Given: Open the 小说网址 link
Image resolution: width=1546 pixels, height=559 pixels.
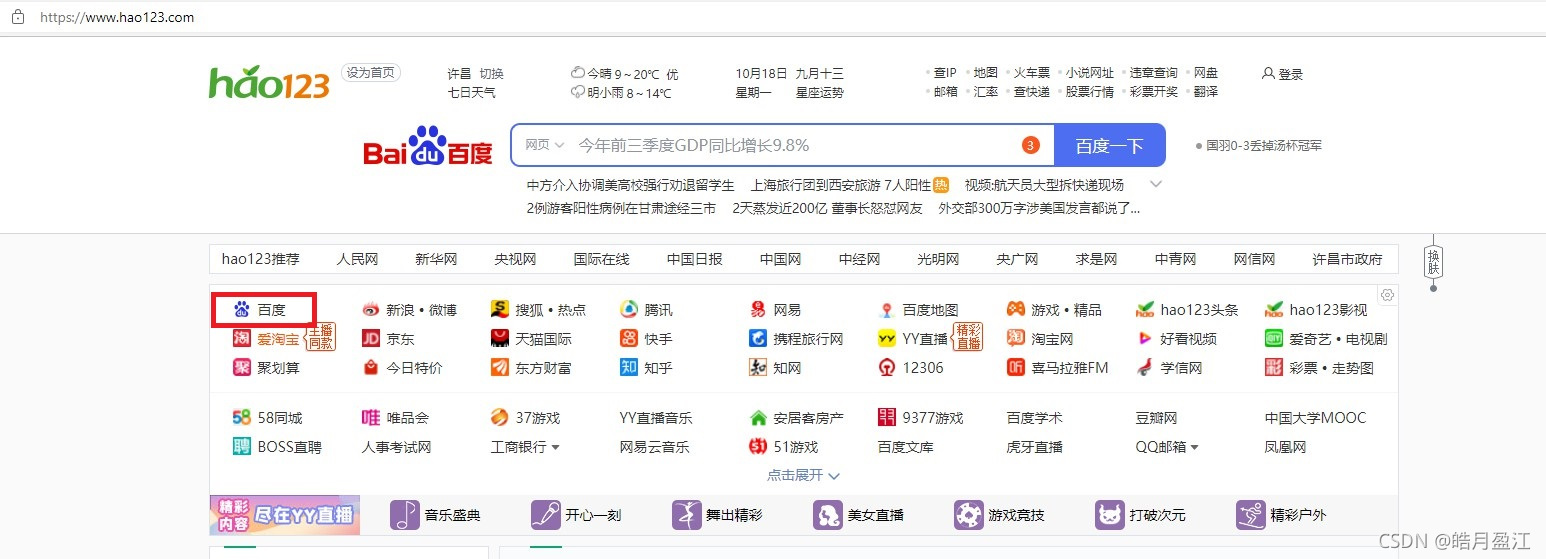Looking at the screenshot, I should point(1090,73).
